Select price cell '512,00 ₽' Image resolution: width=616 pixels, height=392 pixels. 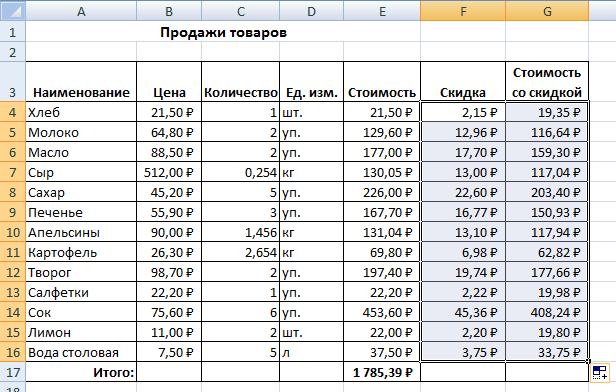coord(169,172)
